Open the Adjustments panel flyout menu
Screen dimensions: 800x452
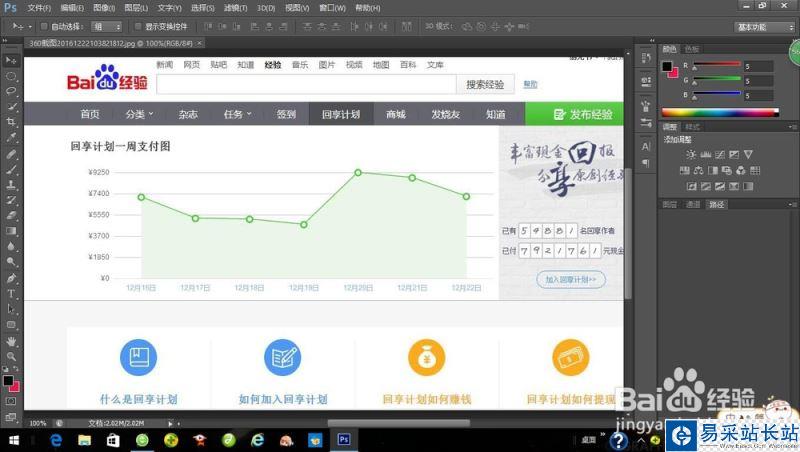(x=792, y=127)
